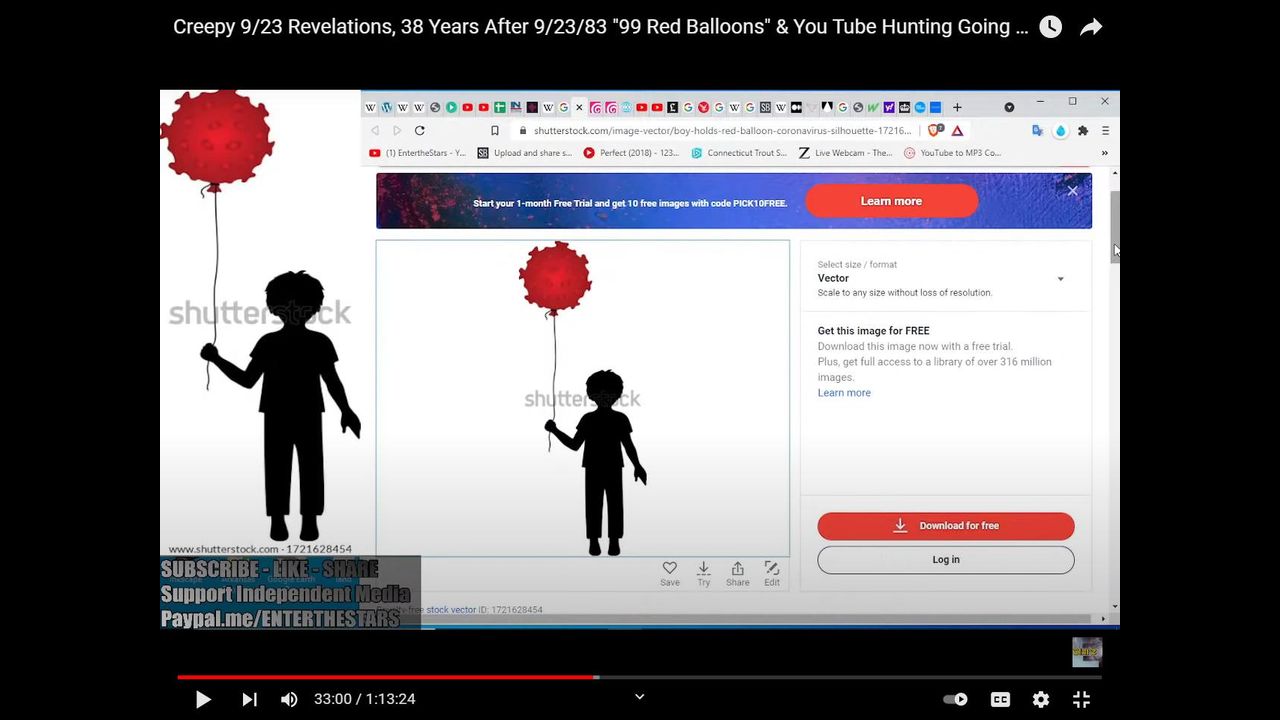The height and width of the screenshot is (720, 1280).
Task: Toggle the autoplay switch
Action: 956,700
